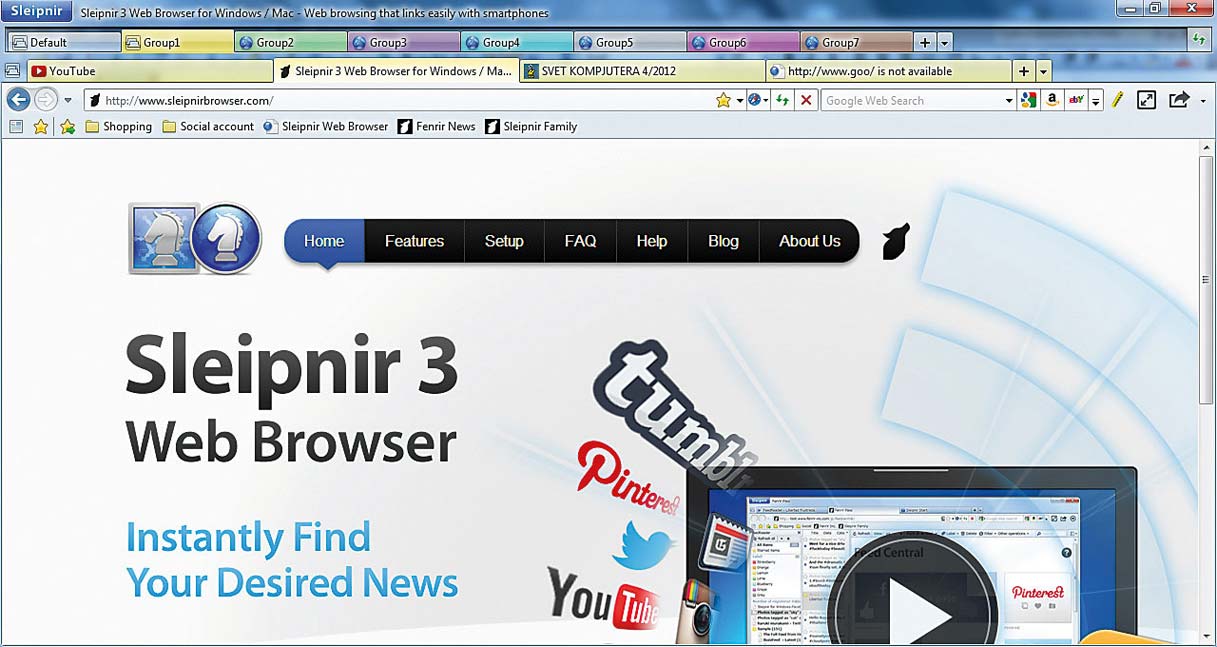
Task: Switch to the Group2 tab group
Action: pyautogui.click(x=290, y=43)
